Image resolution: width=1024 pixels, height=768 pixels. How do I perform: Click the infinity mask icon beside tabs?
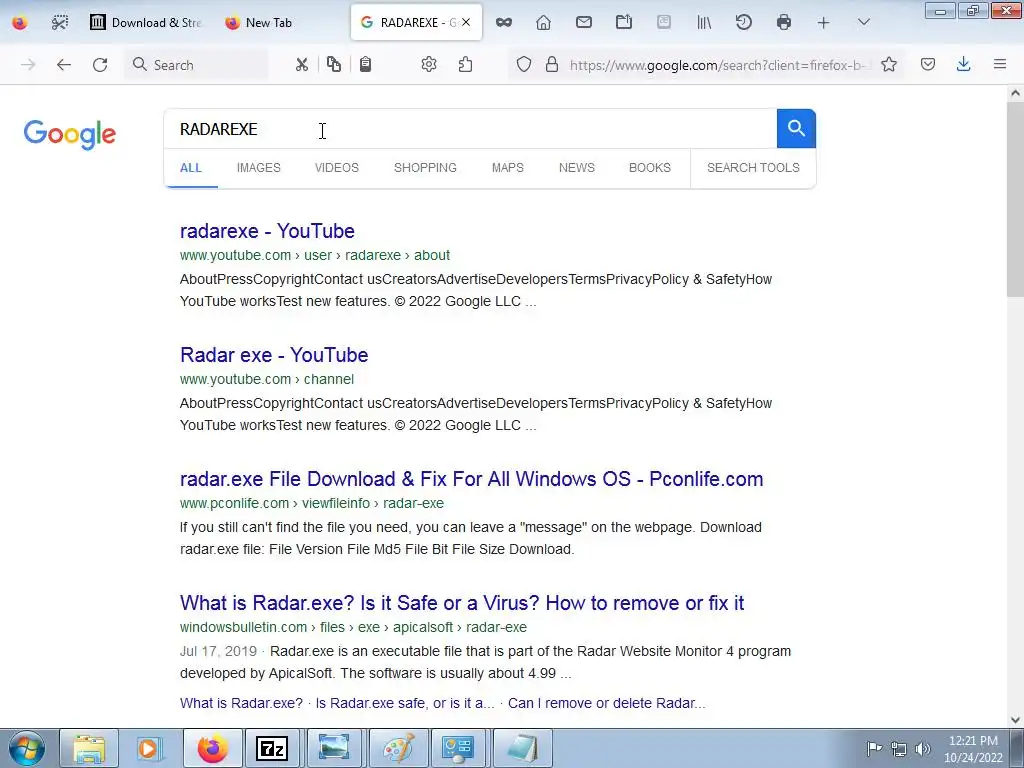coord(504,23)
